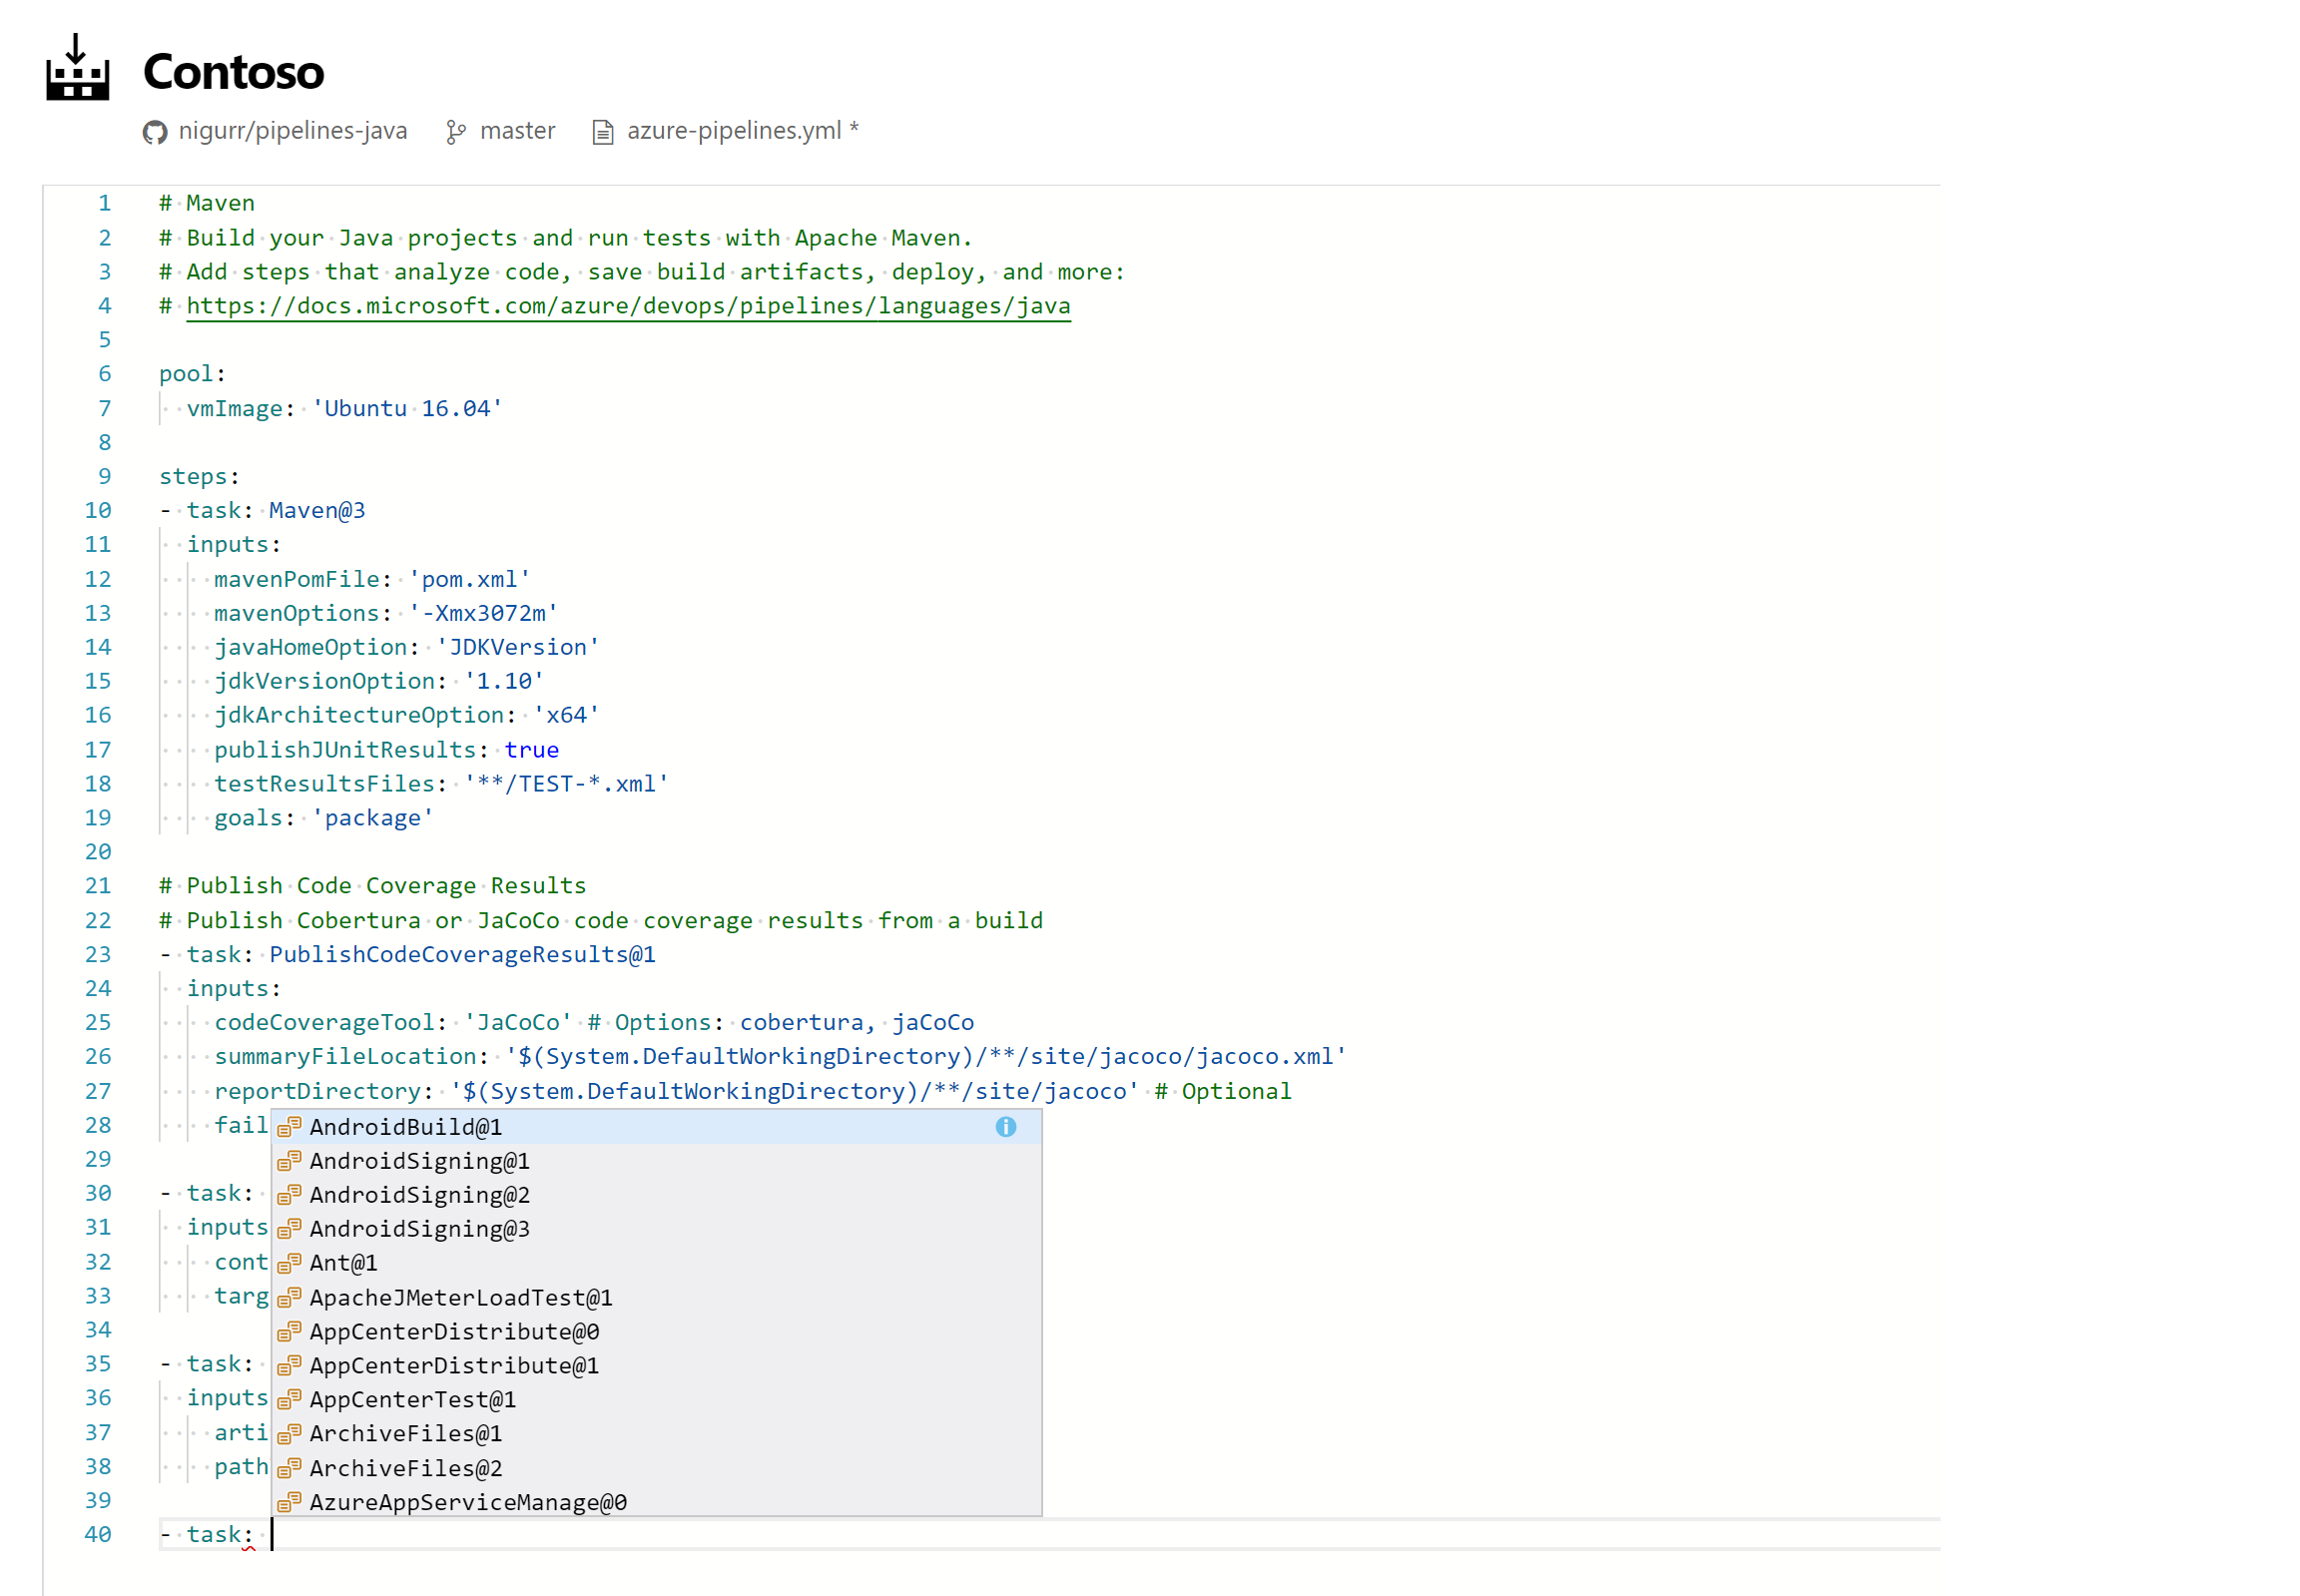Click AppCenterDistribute@0 task icon
Screen dimensions: 2300x1596
287,1330
